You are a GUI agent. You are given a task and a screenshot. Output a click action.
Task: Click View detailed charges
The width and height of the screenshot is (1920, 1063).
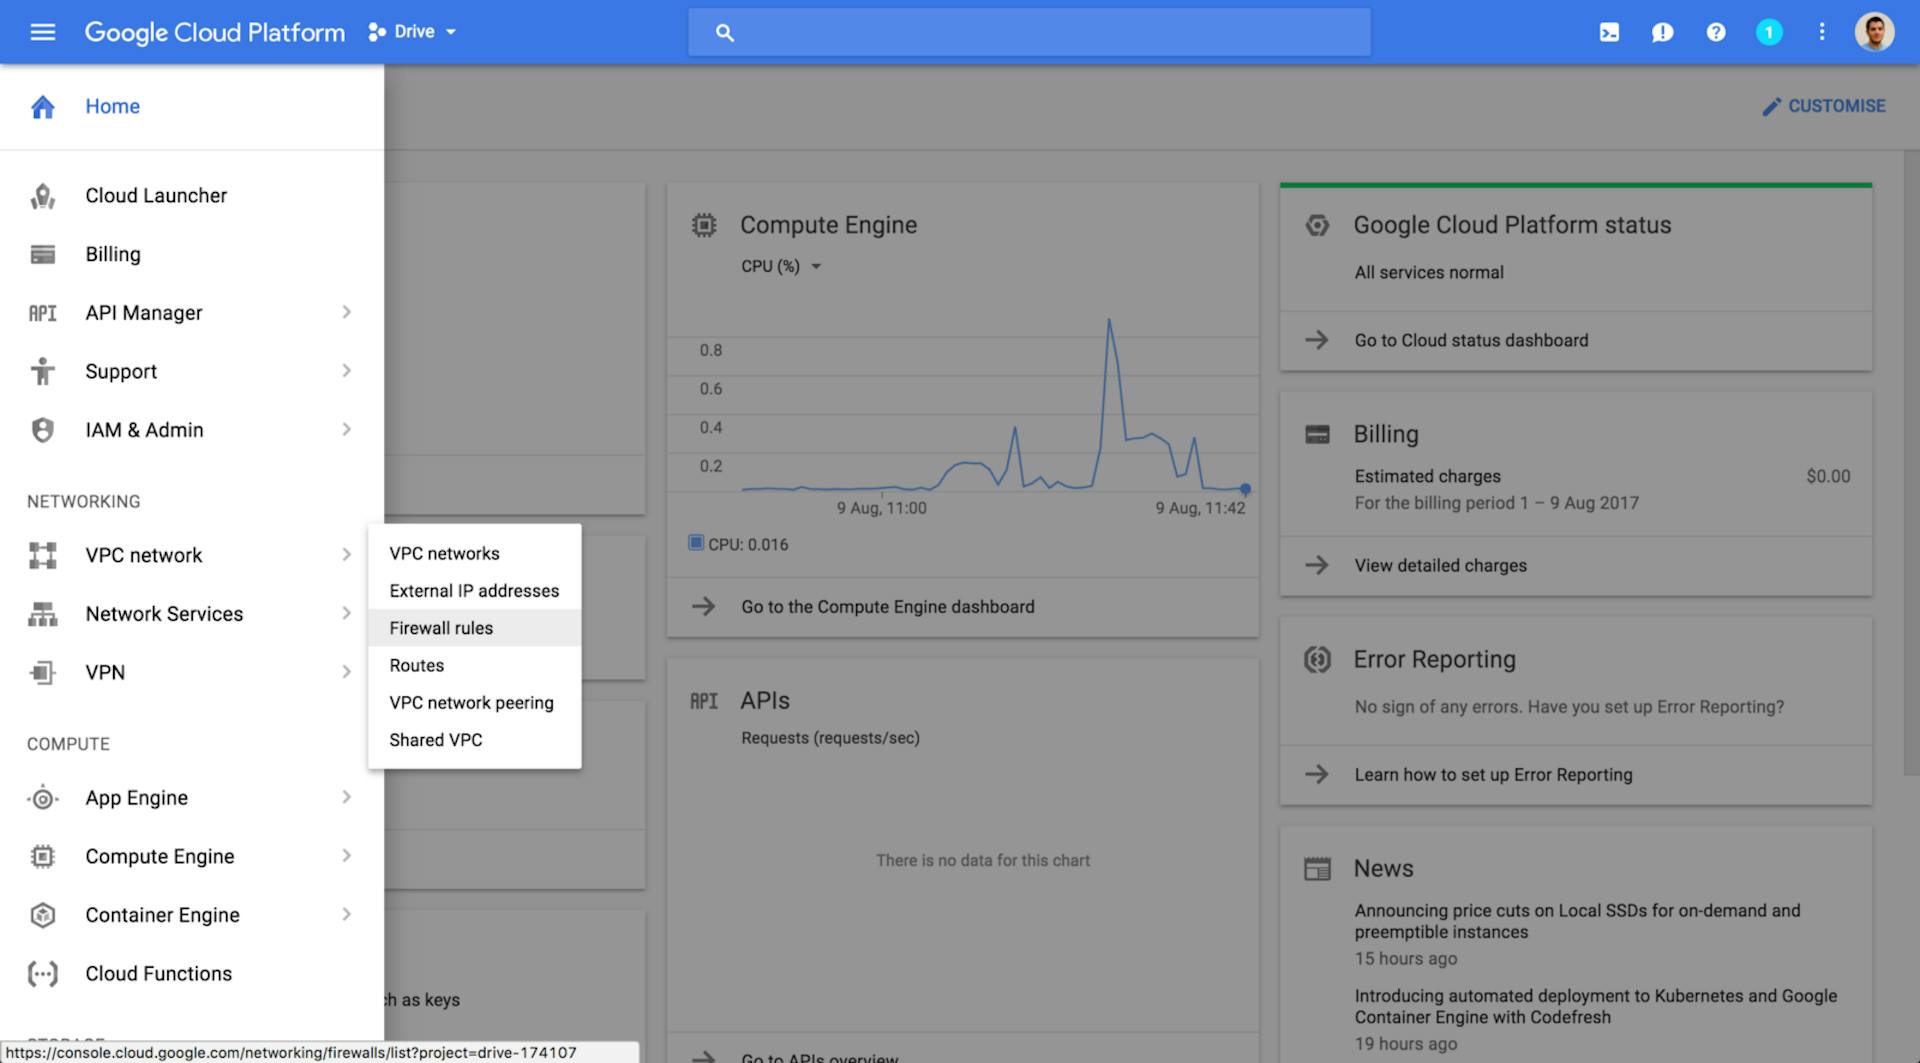(1440, 565)
